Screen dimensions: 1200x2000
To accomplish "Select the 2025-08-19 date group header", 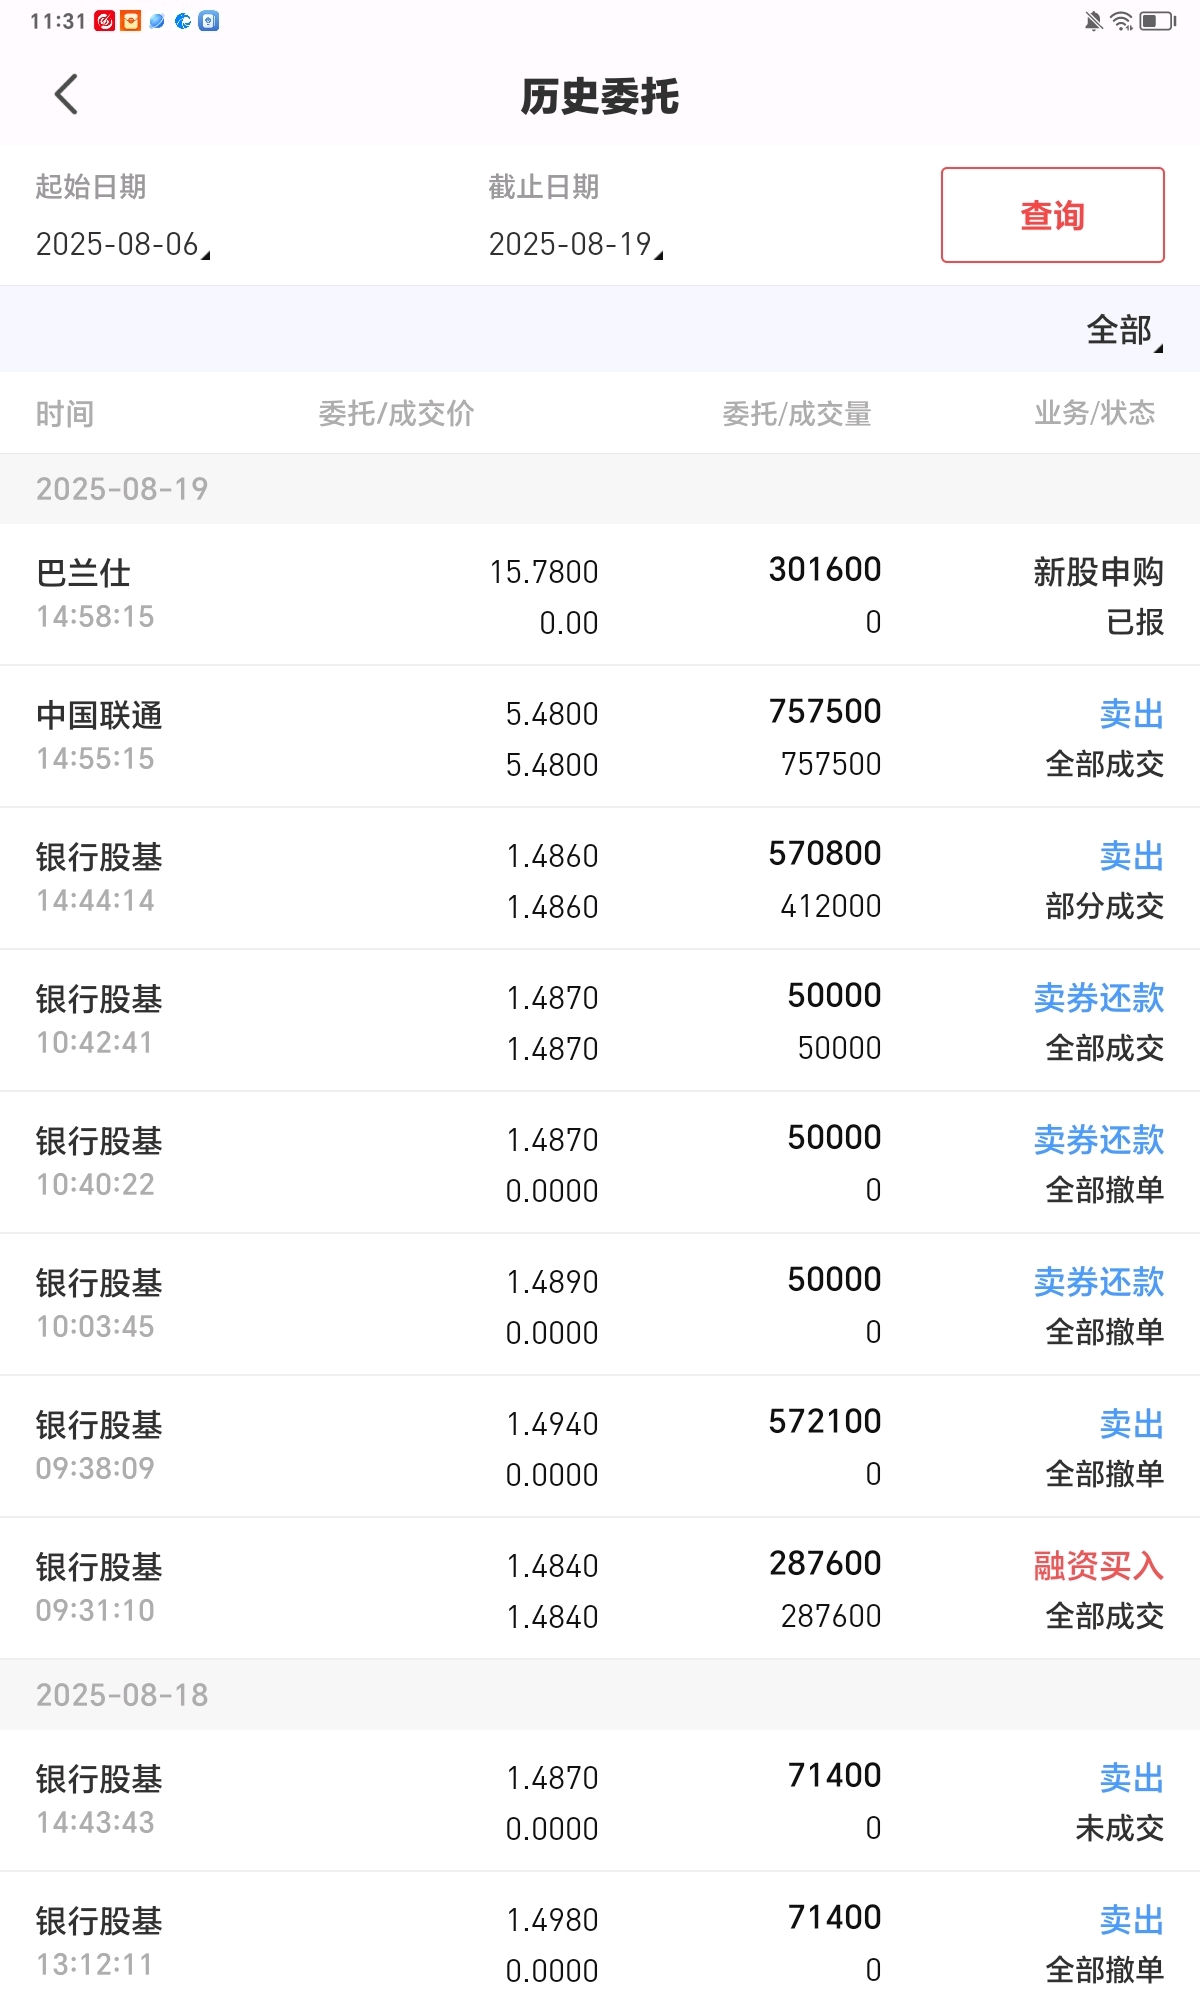I will (600, 489).
